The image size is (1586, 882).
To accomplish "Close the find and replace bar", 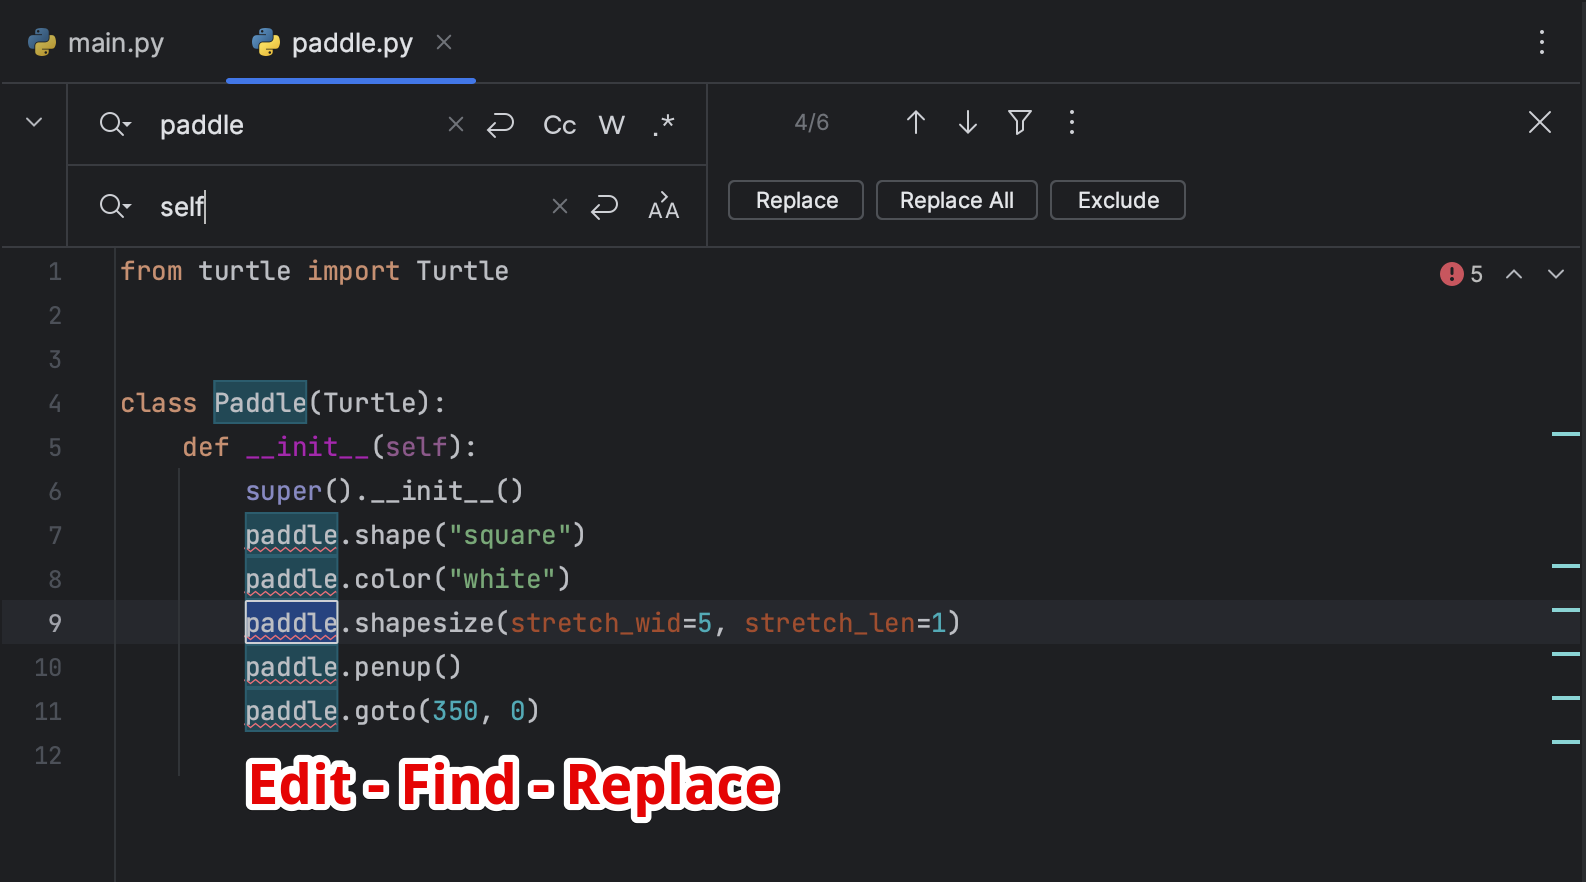I will [1540, 122].
